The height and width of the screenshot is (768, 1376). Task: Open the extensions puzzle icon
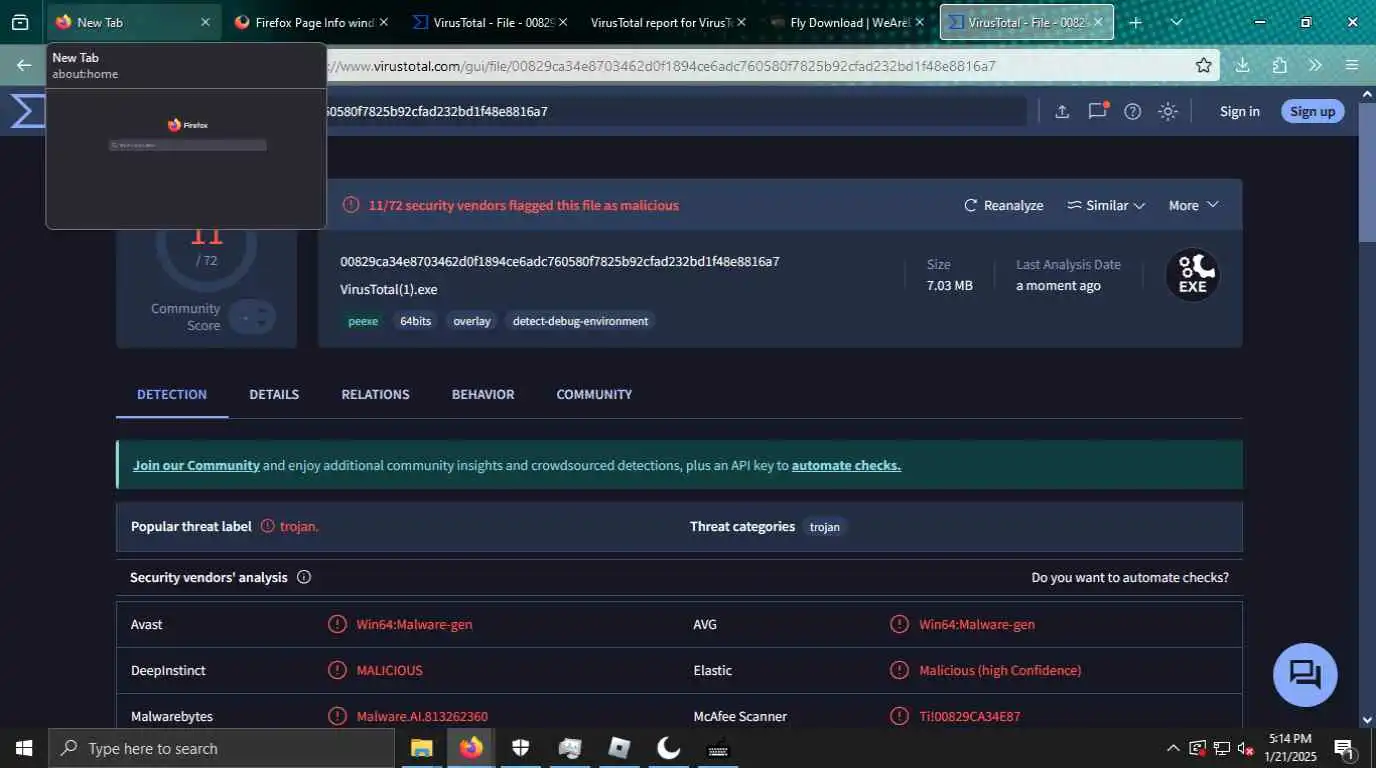click(x=1279, y=65)
